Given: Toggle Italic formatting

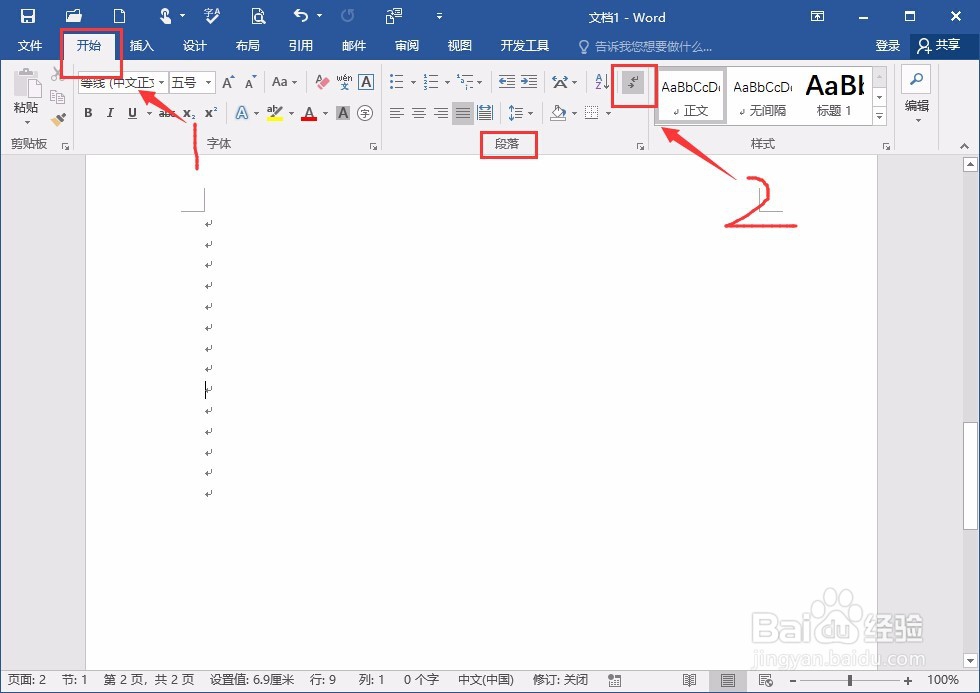Looking at the screenshot, I should (x=110, y=113).
